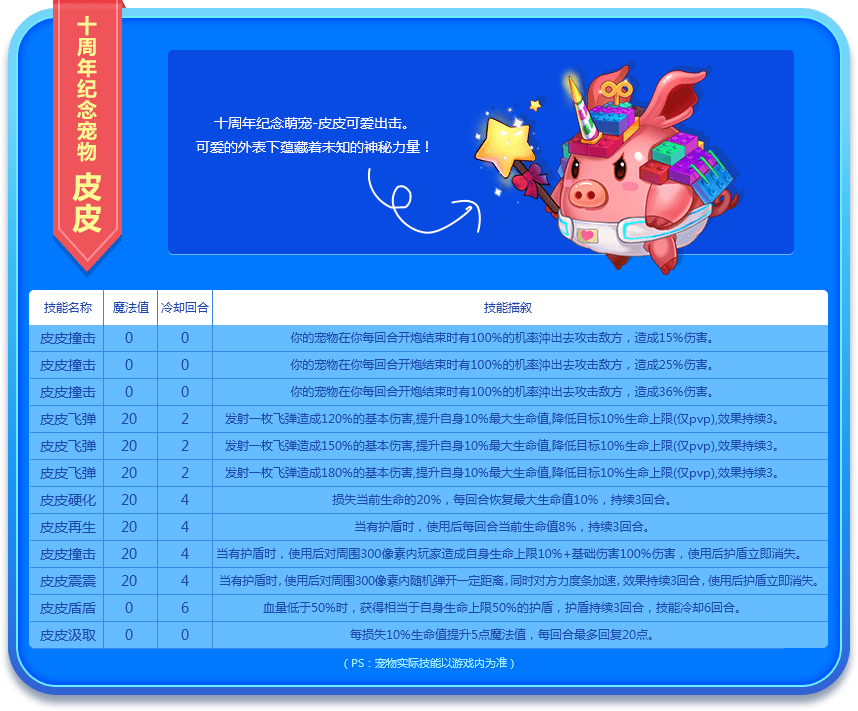Click cooldown value 0 in the 皮皮汲取 row

[x=185, y=635]
